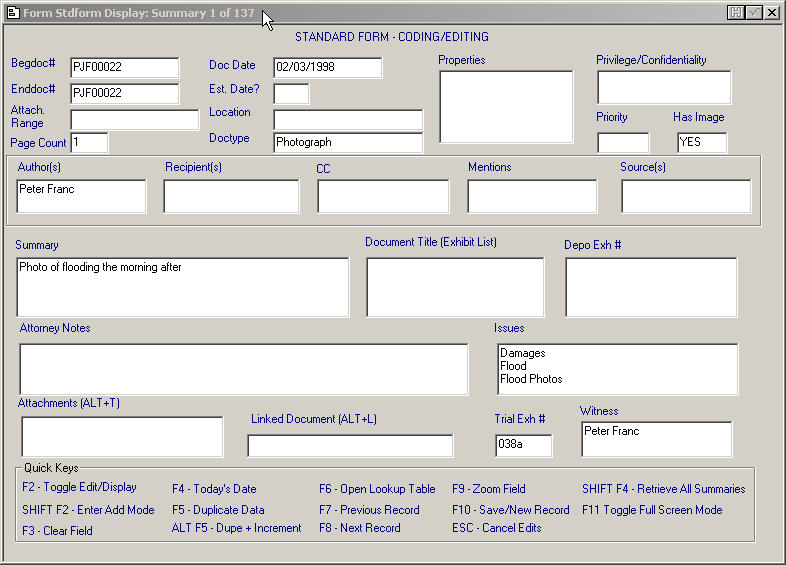
Task: Click ESC - Cancel Edits quick key
Action: pos(497,528)
